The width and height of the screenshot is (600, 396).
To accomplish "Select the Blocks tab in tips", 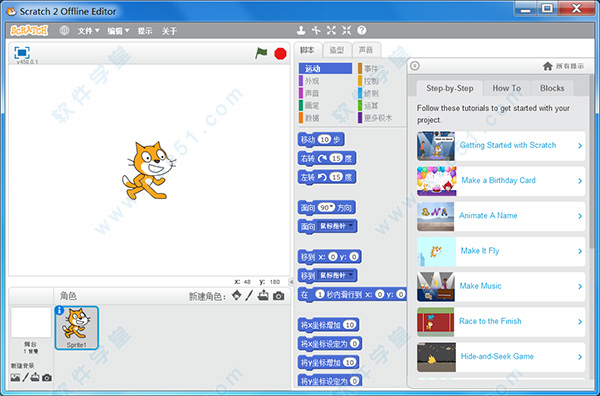I will (552, 88).
